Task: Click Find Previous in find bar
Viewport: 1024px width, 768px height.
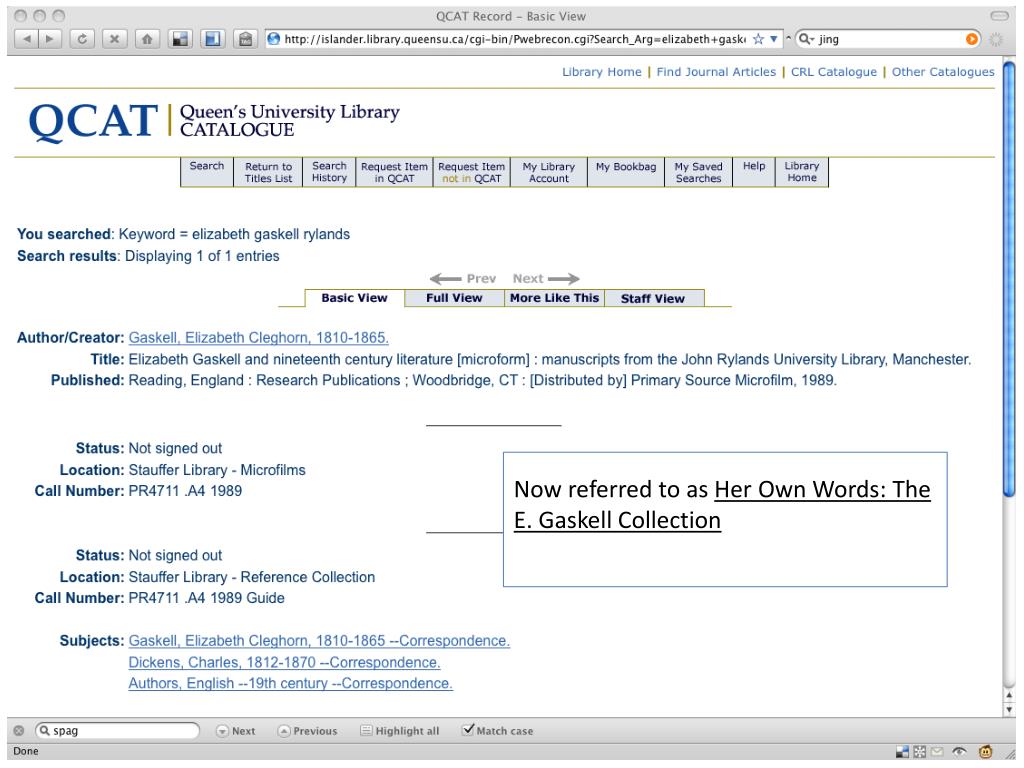Action: [308, 731]
